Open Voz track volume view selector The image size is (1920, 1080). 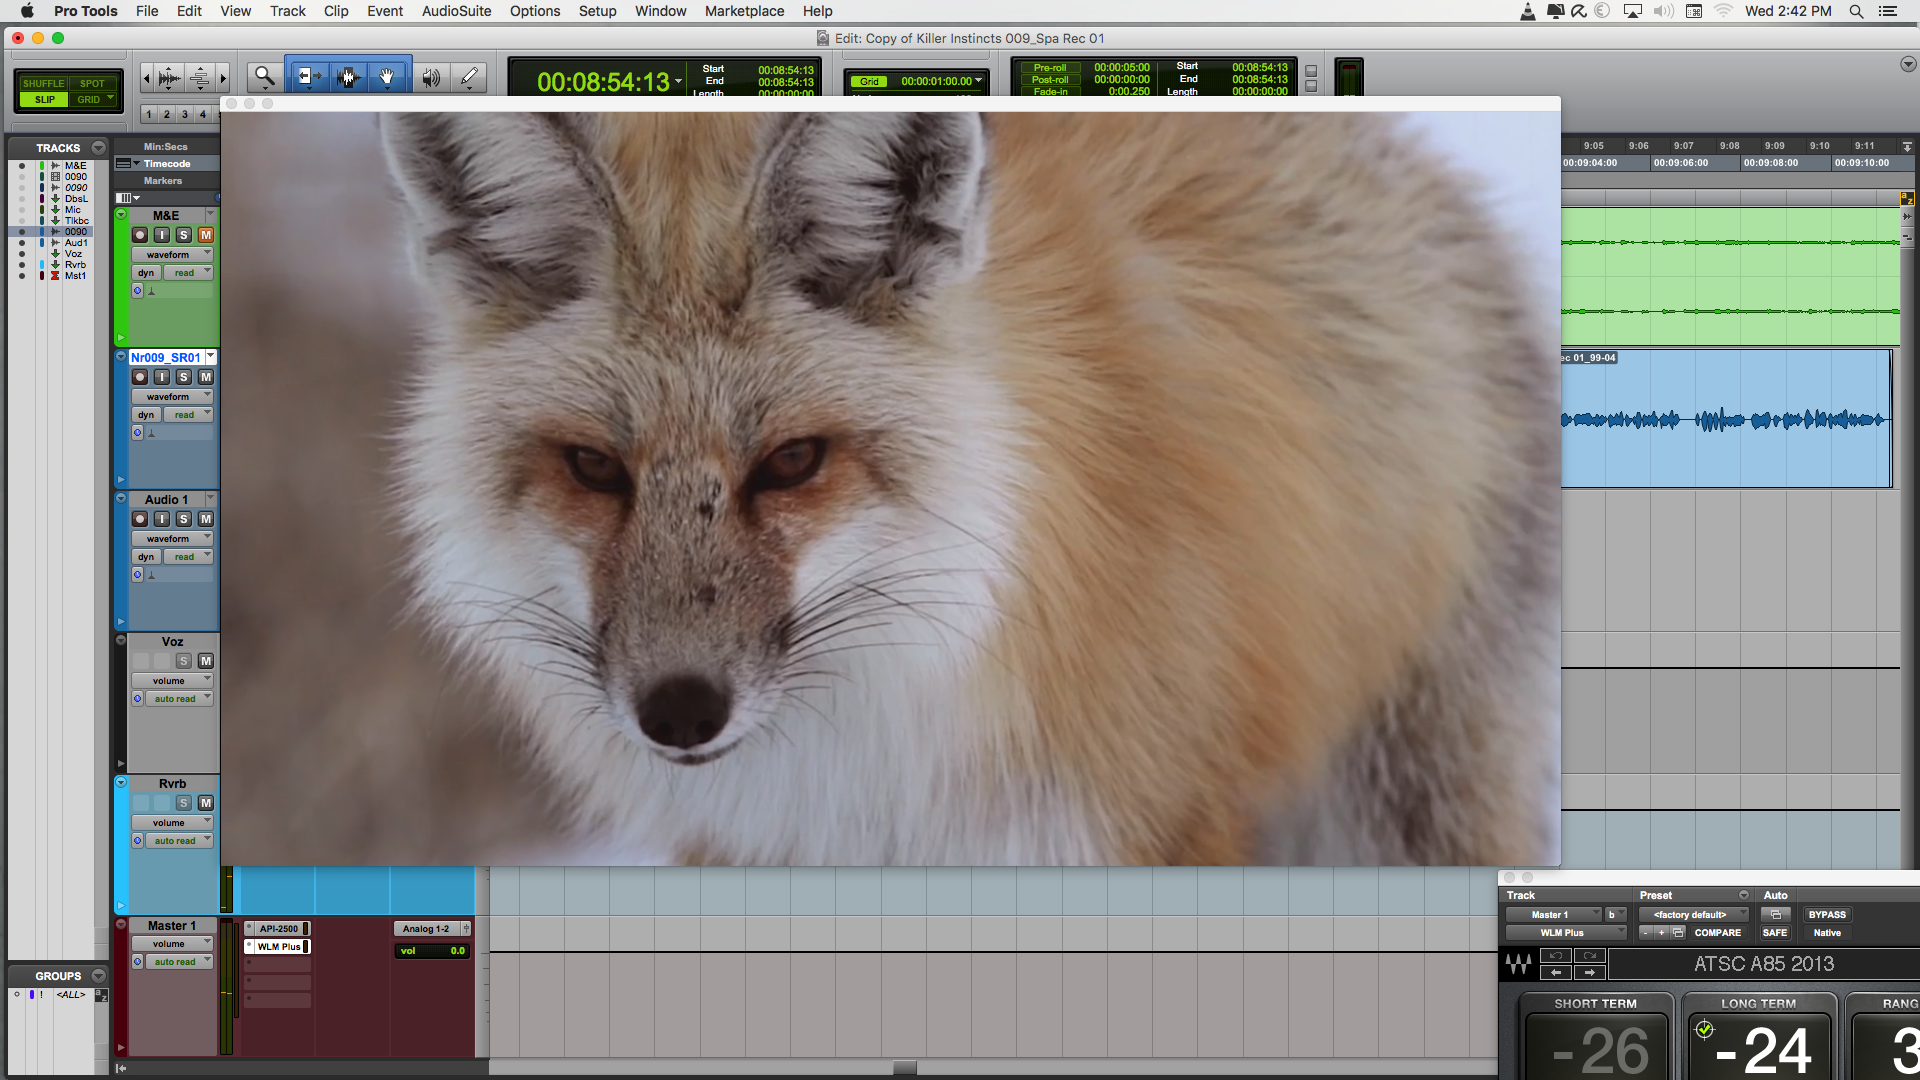(172, 681)
